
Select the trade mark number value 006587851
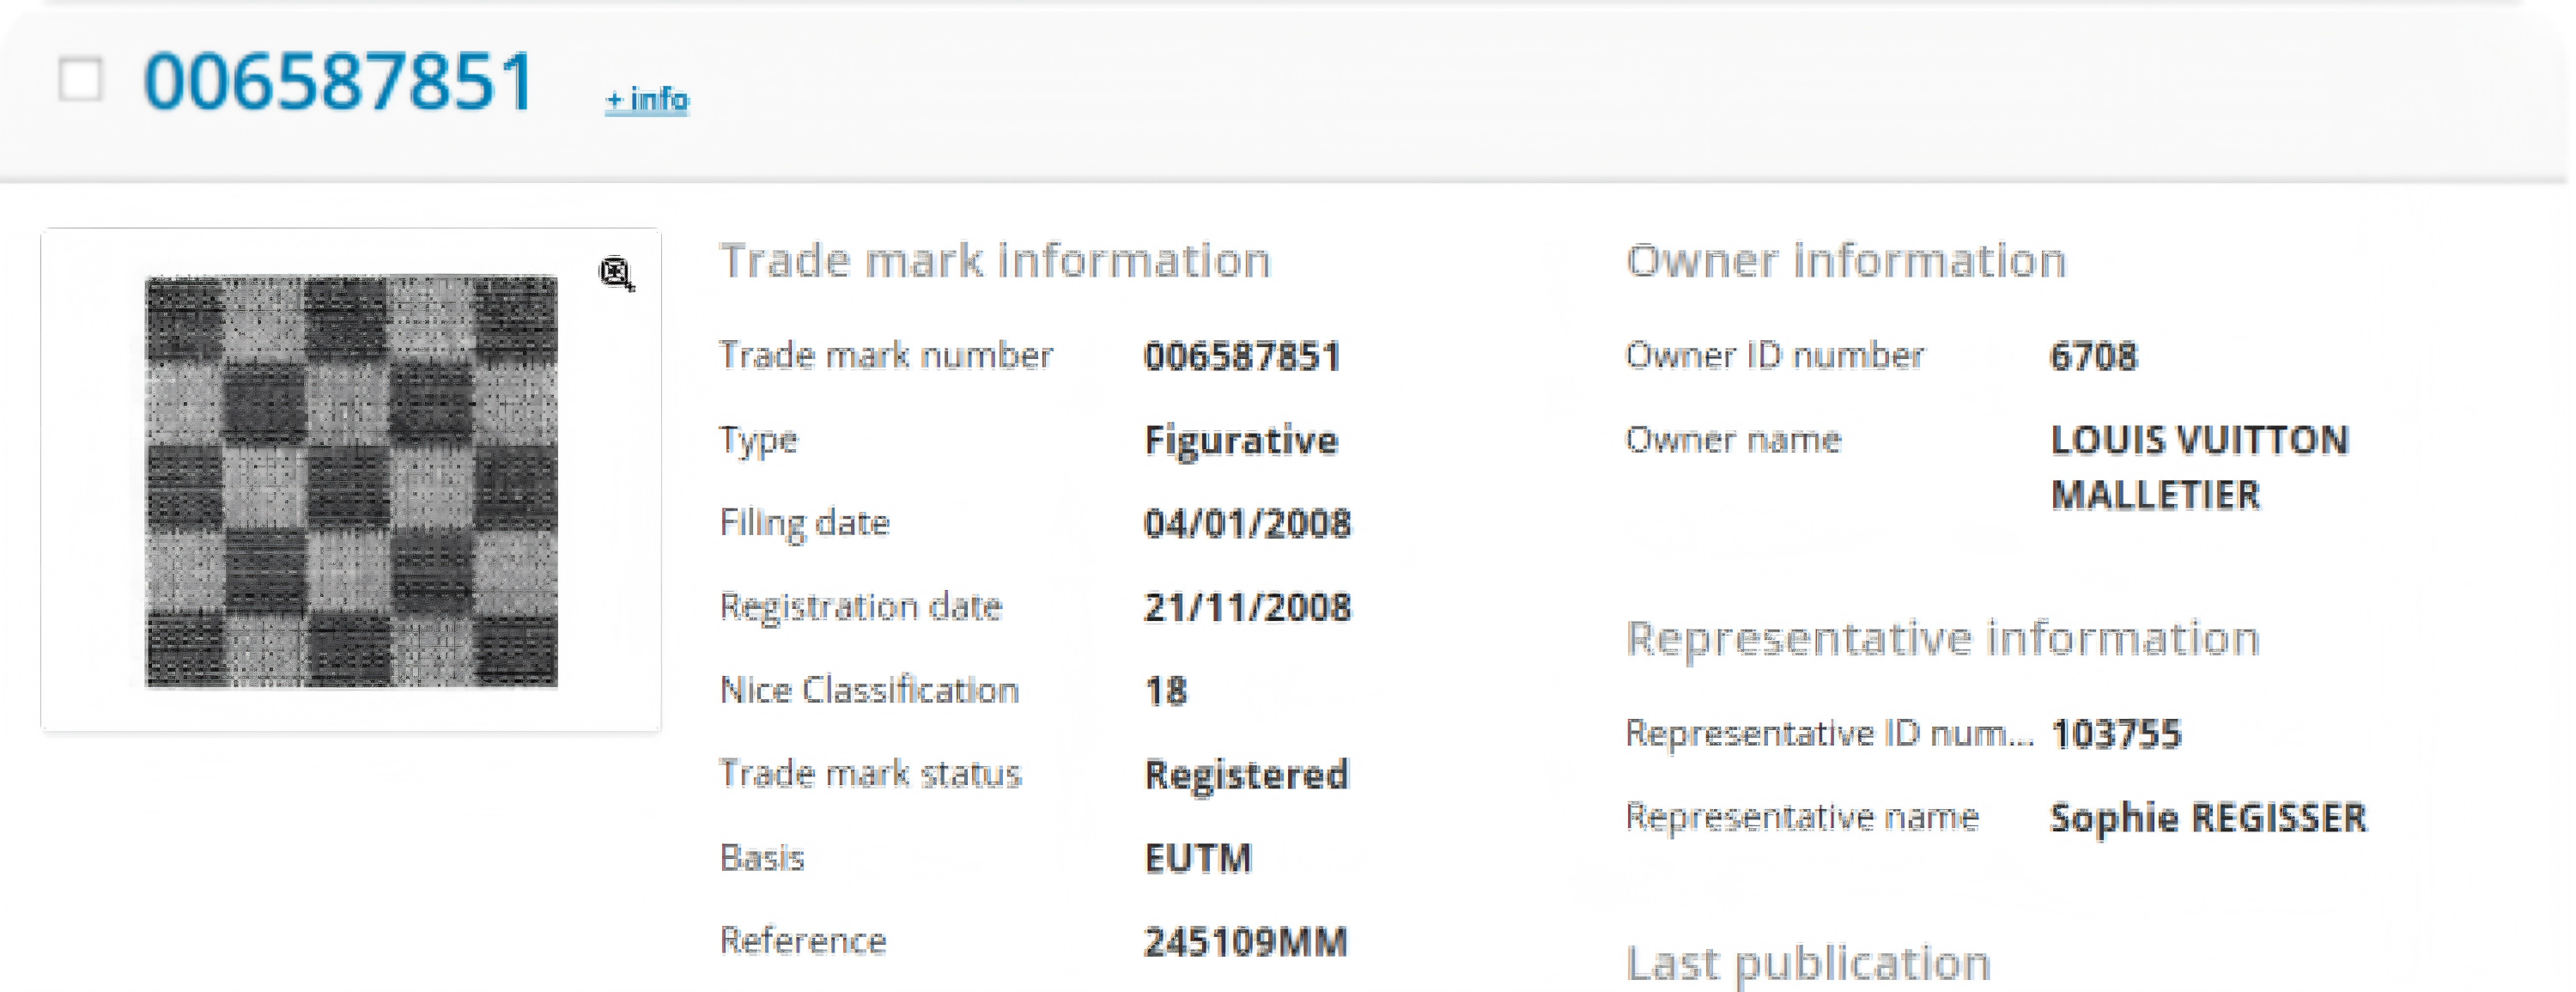(x=1242, y=357)
